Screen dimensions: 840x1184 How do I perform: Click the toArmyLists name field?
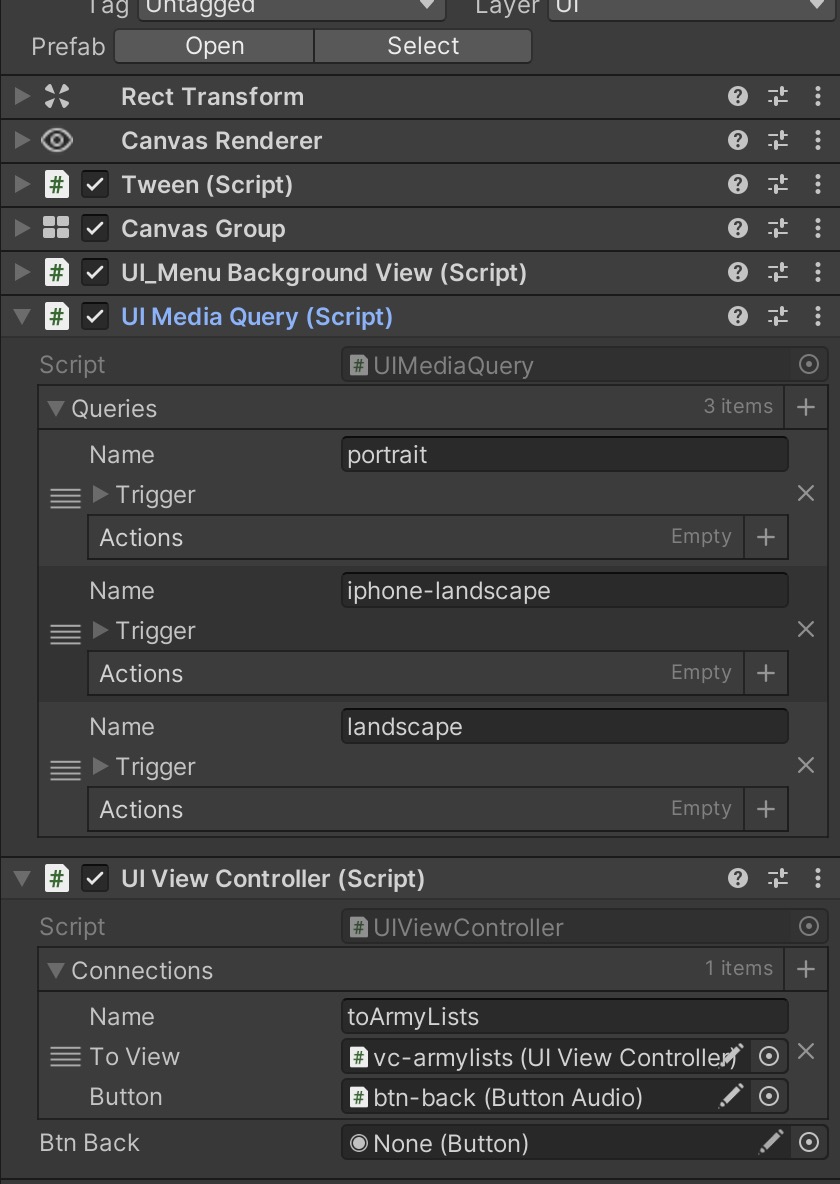click(x=564, y=1017)
